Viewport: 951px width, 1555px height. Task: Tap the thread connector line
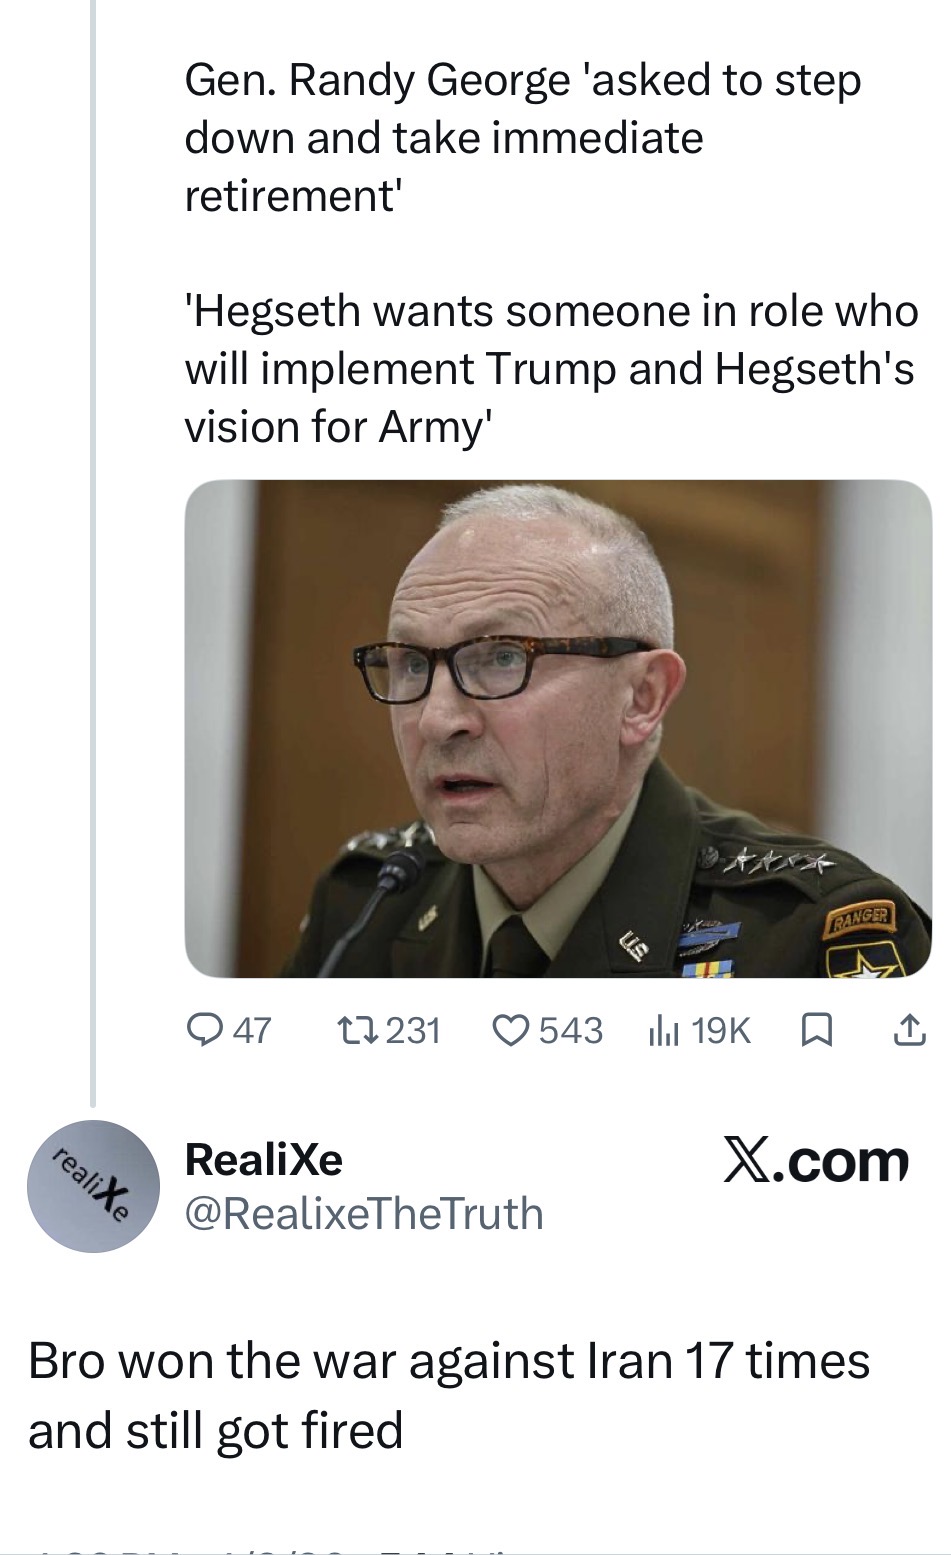tap(92, 550)
